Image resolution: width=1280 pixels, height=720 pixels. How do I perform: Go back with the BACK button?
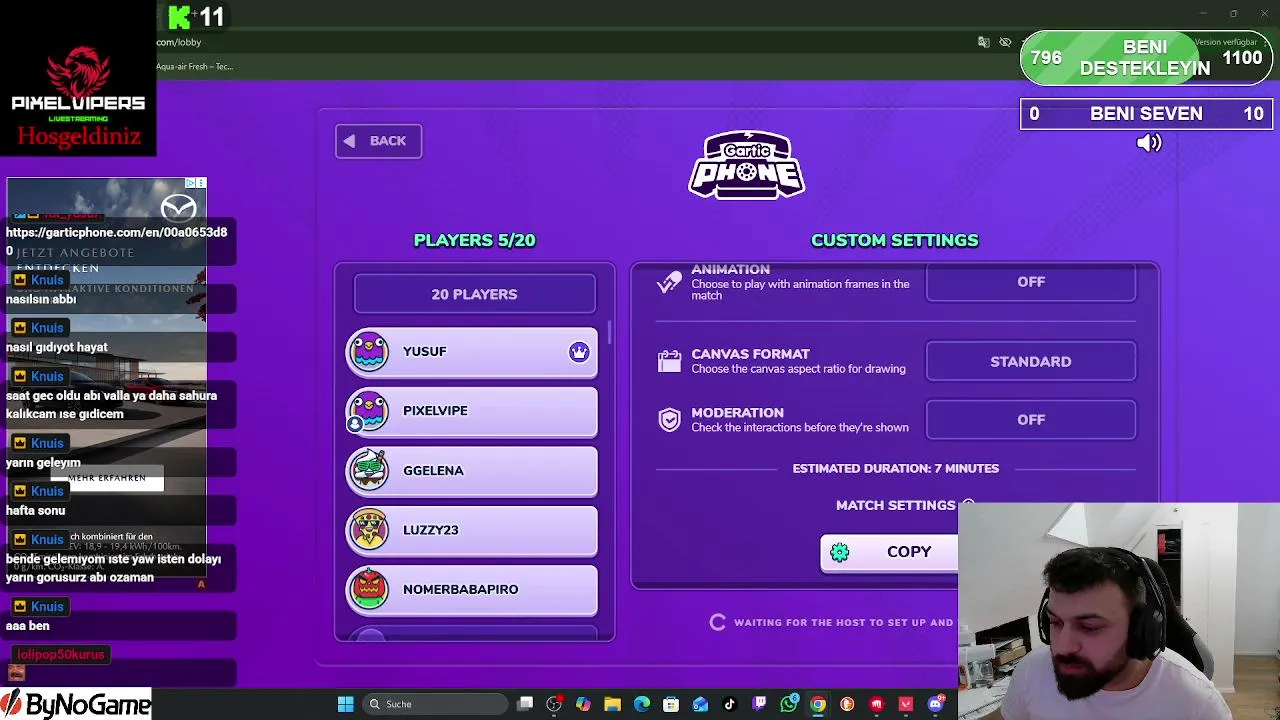tap(378, 141)
